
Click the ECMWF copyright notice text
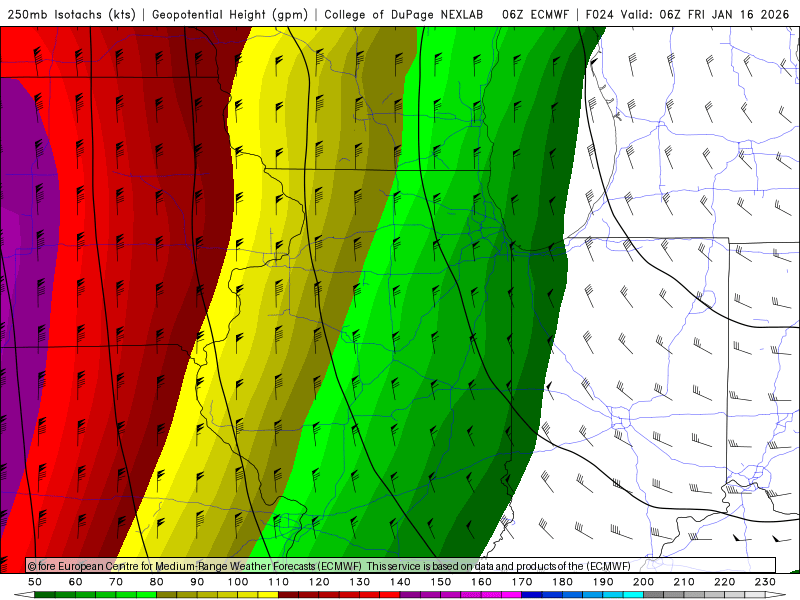pos(329,566)
